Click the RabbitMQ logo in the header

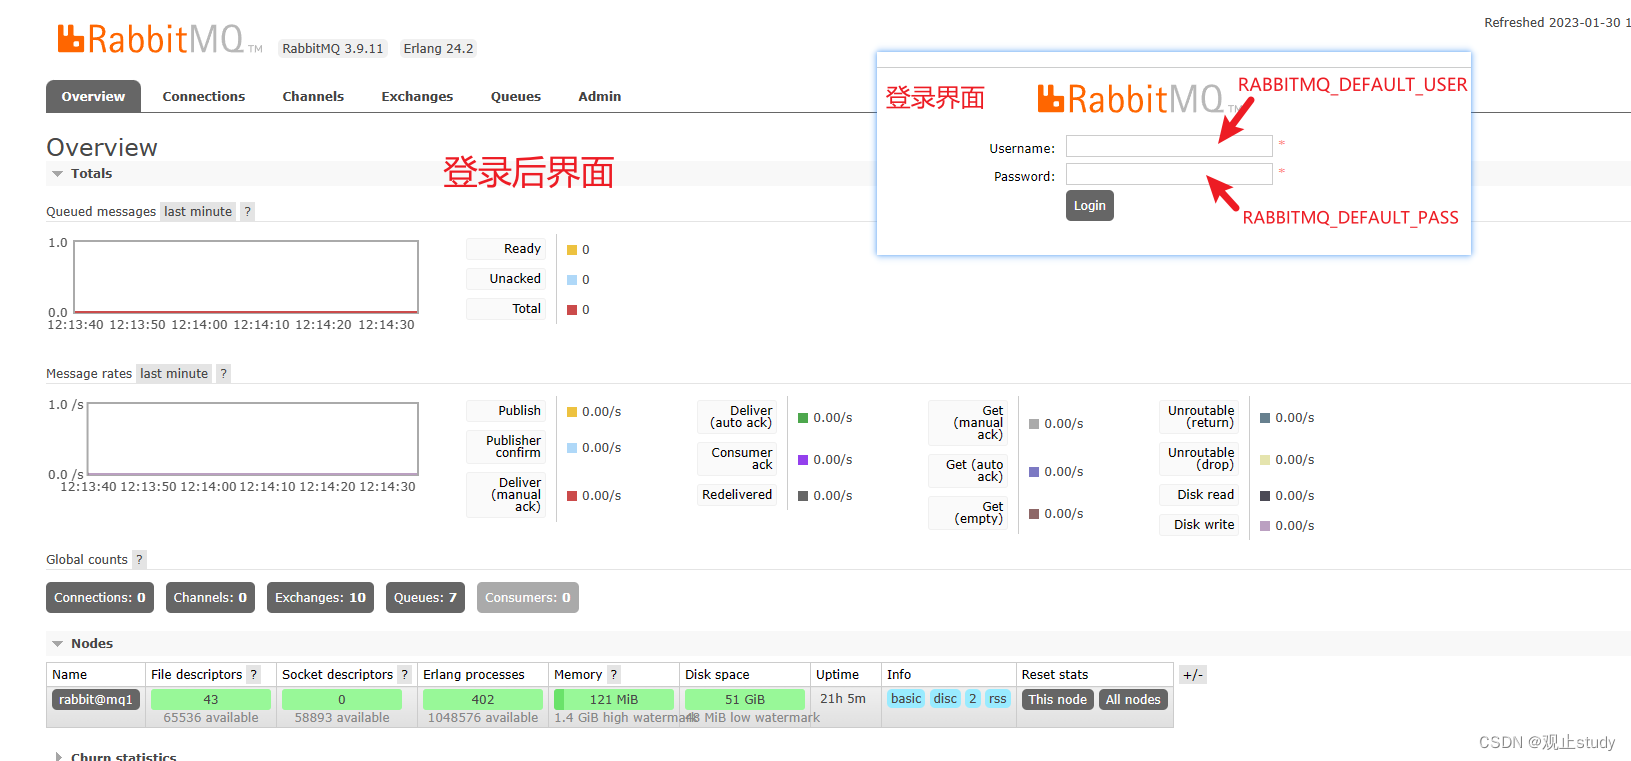[159, 39]
